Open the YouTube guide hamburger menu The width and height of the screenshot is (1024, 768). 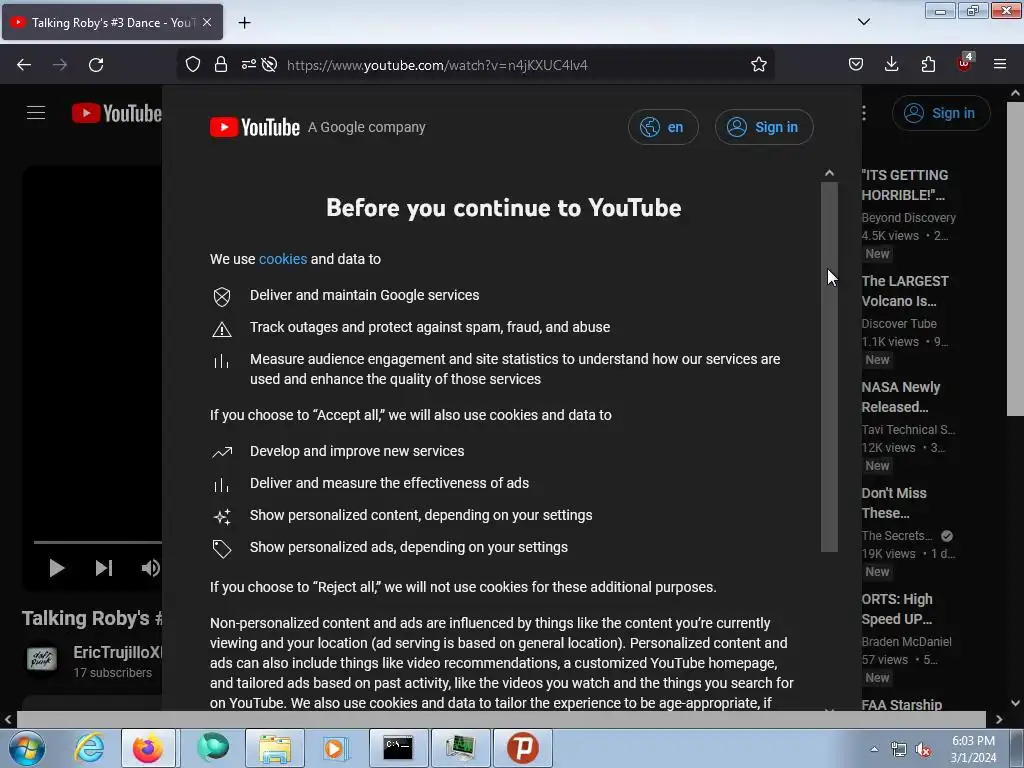click(x=36, y=113)
